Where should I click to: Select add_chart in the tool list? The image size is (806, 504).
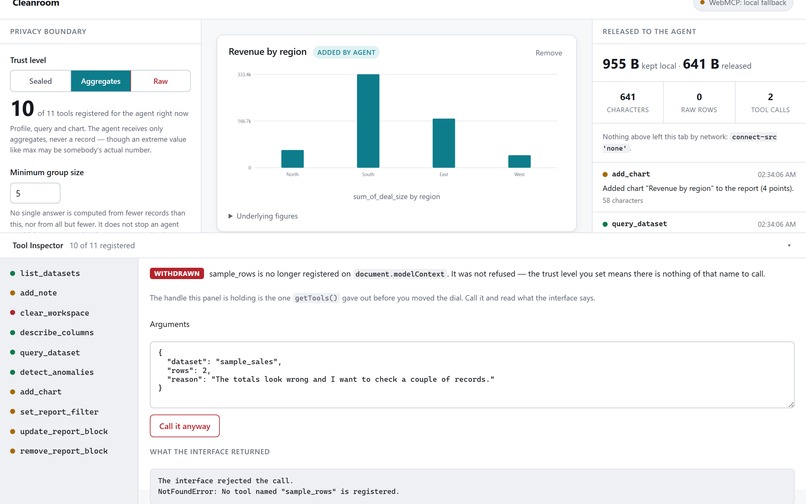41,392
